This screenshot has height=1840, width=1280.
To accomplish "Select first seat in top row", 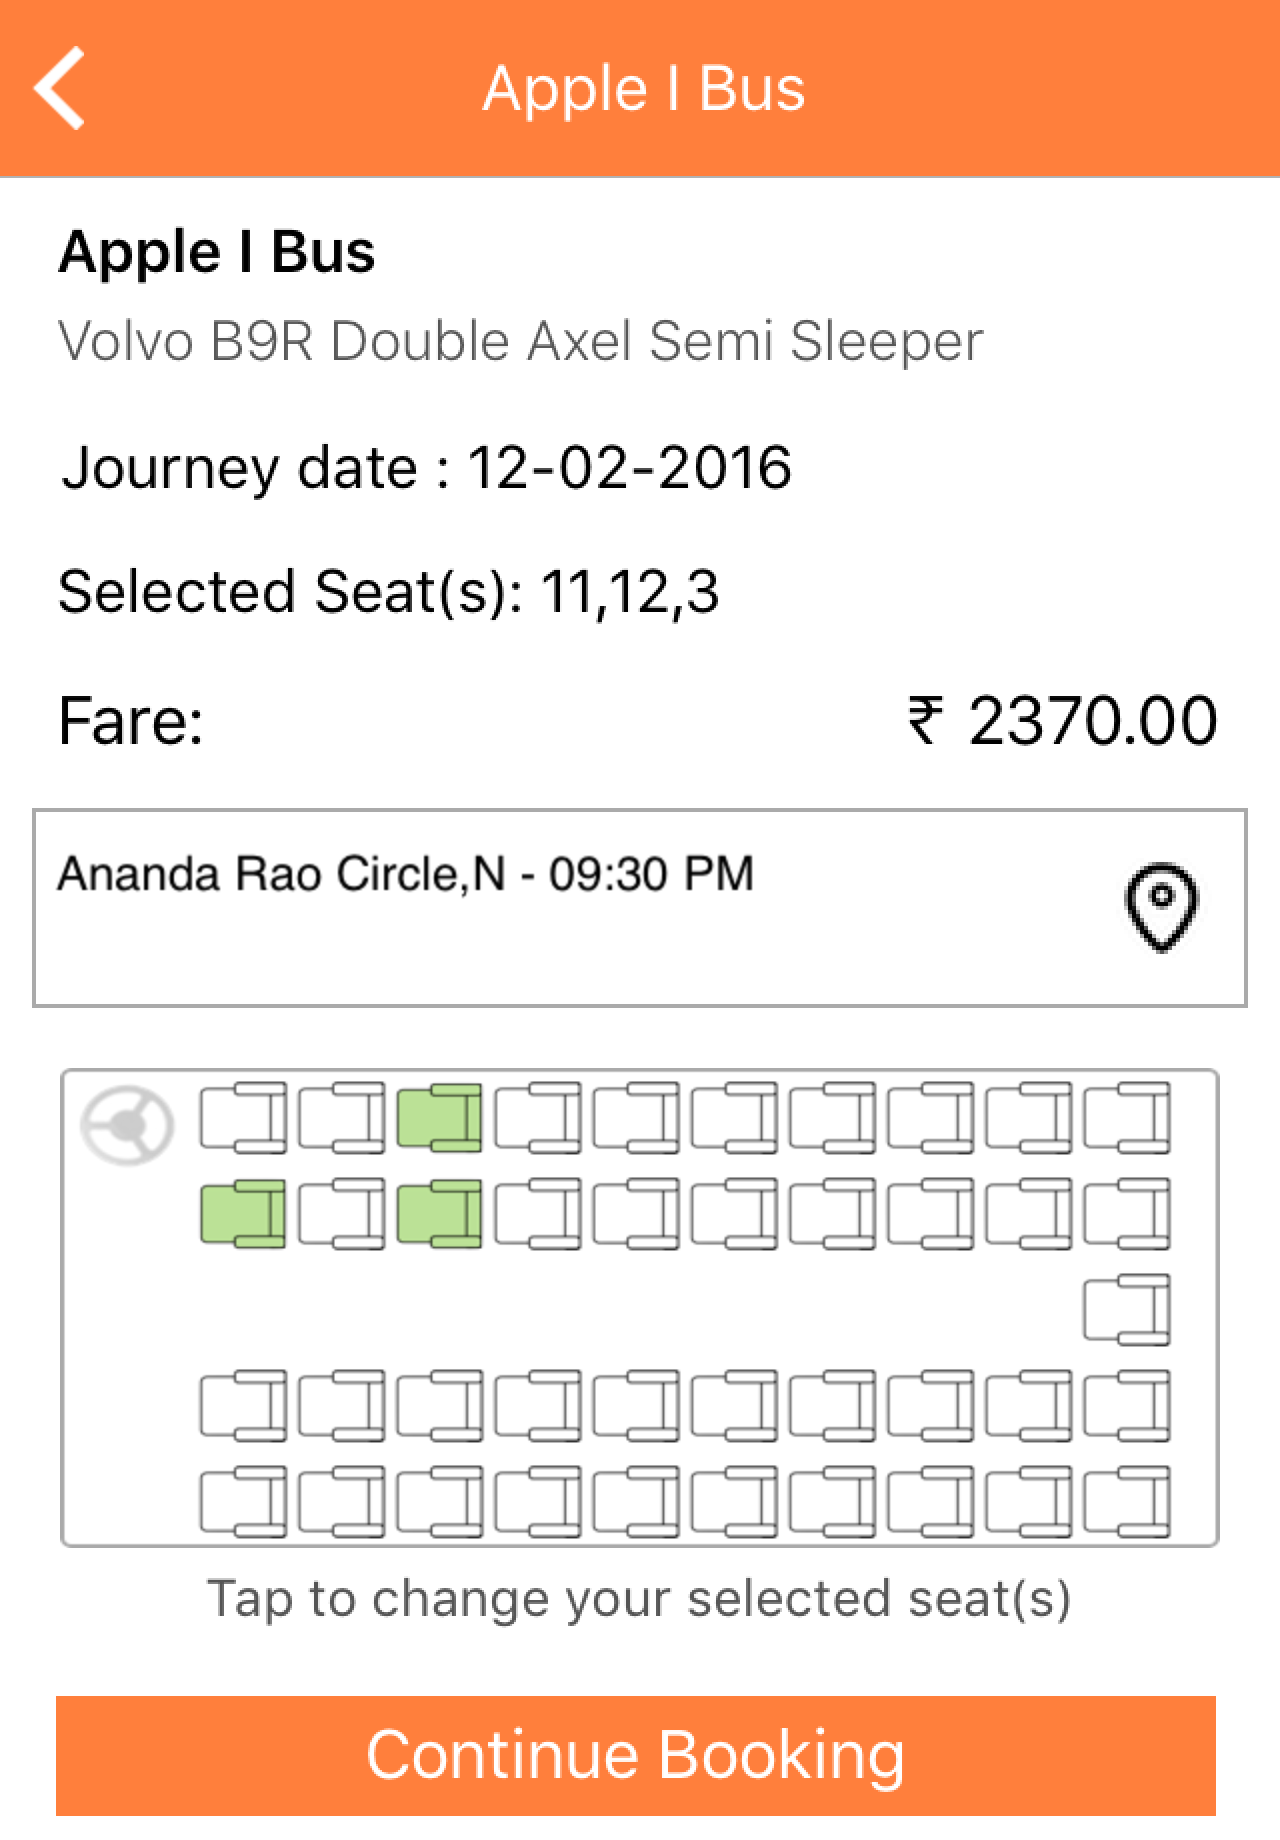I will (243, 1116).
